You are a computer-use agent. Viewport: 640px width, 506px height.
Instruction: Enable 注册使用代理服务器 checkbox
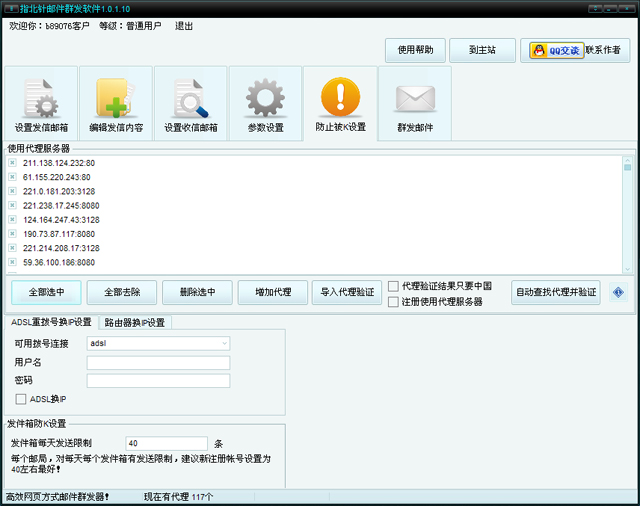pos(393,302)
